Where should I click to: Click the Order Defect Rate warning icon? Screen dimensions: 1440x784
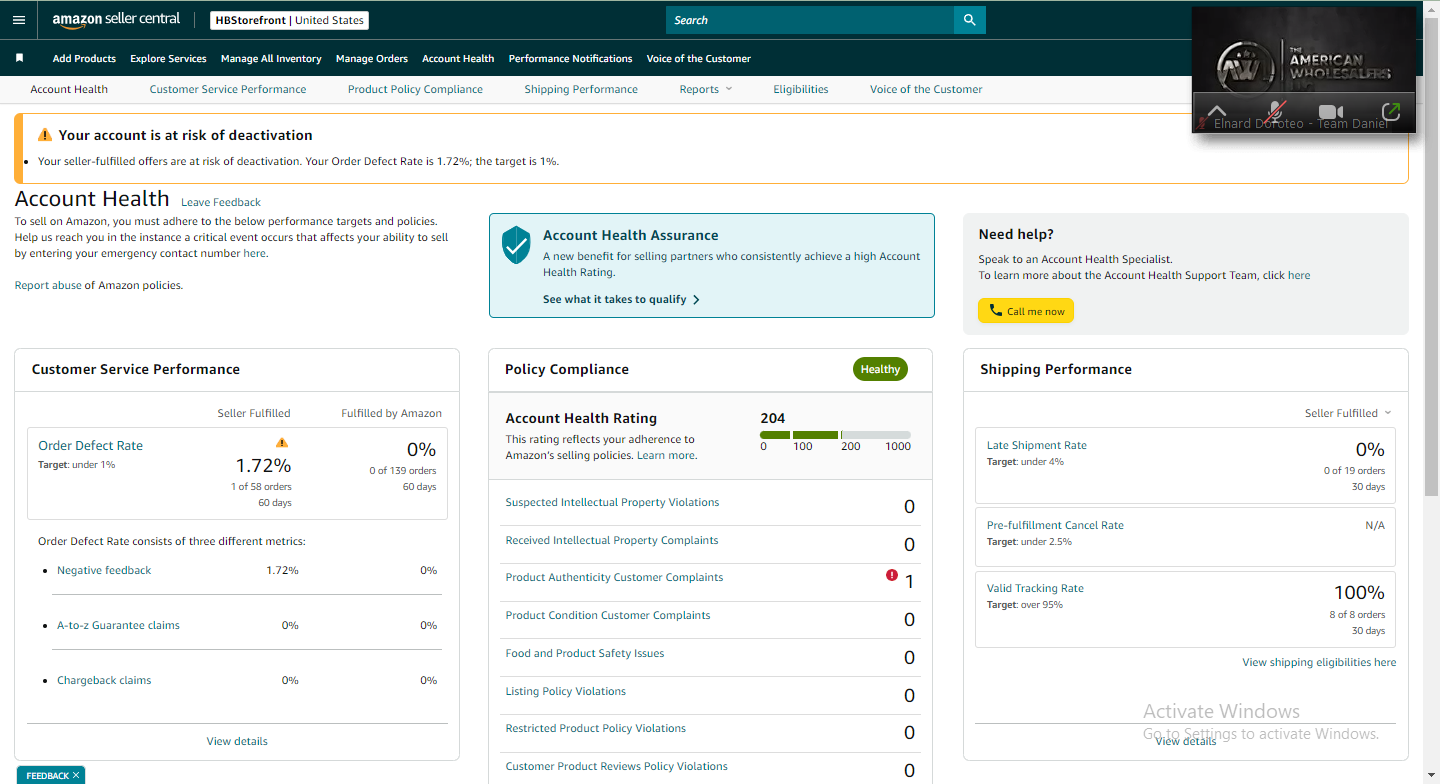pos(282,442)
